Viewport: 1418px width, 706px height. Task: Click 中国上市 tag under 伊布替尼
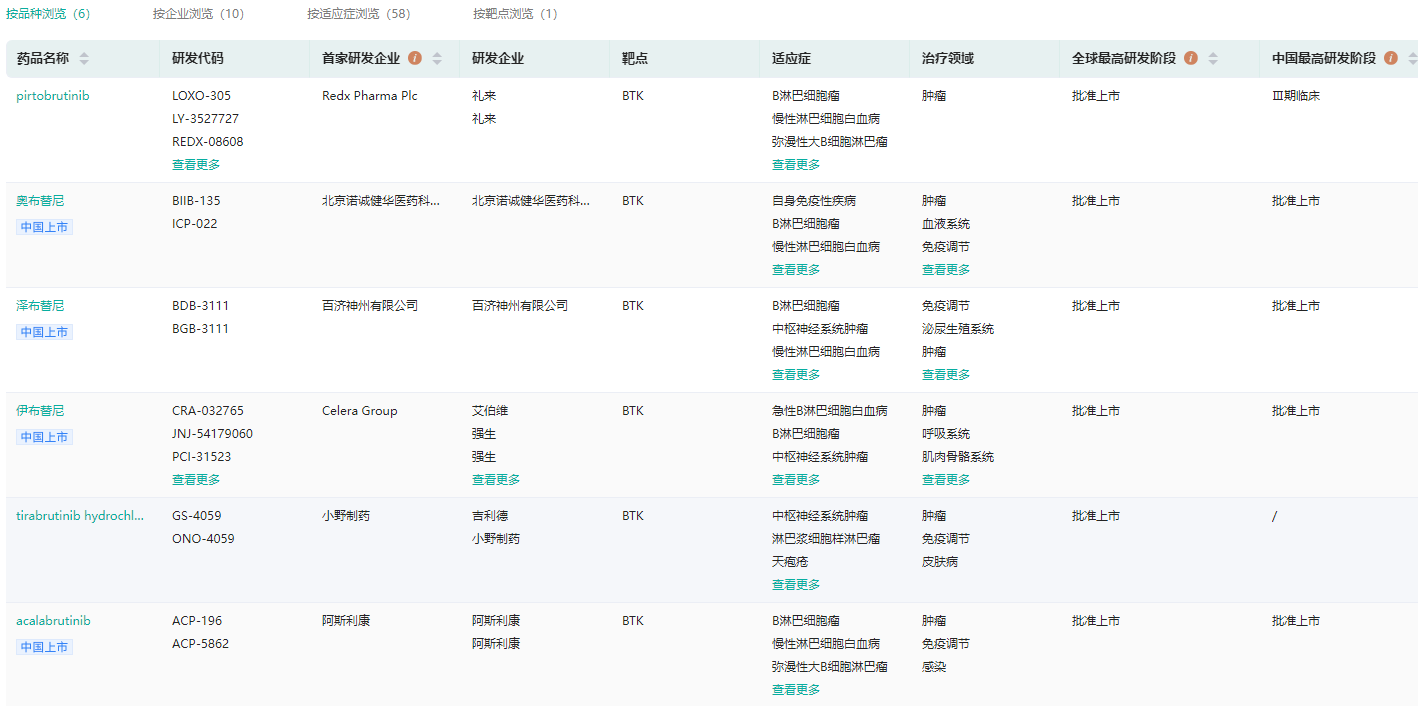pyautogui.click(x=44, y=437)
